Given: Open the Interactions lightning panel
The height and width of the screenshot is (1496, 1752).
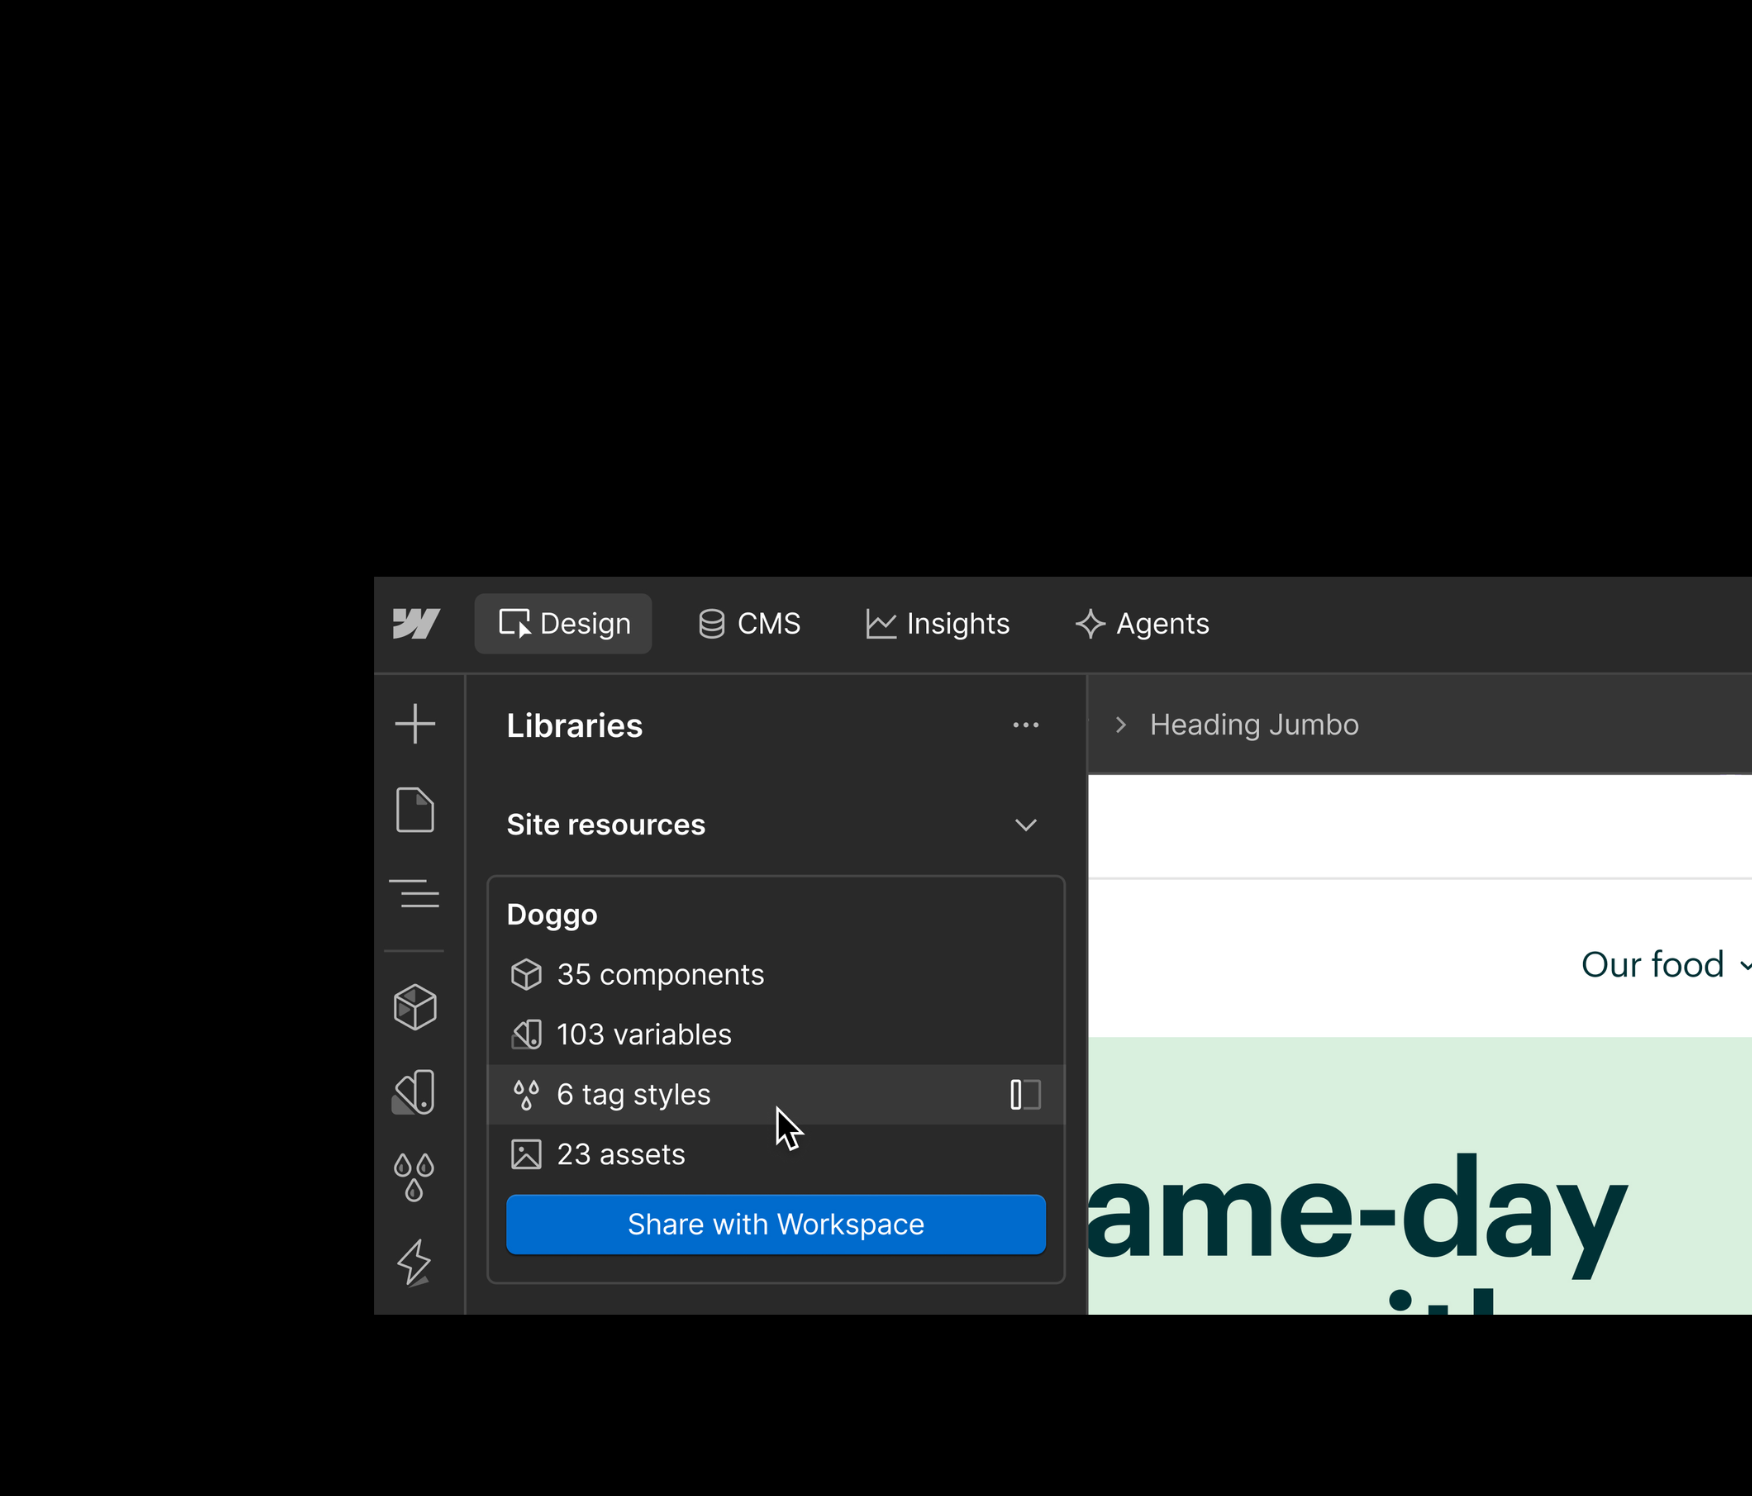Looking at the screenshot, I should [x=415, y=1262].
